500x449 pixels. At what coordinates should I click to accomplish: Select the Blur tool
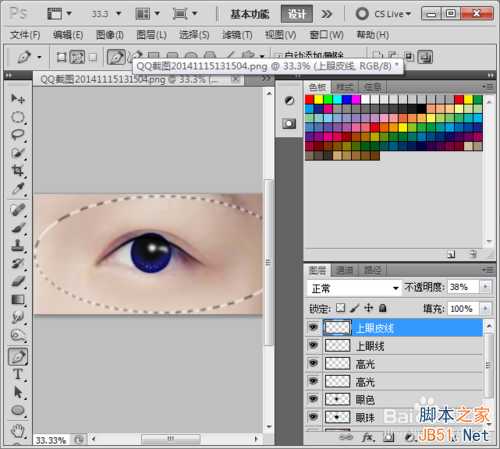(18, 317)
